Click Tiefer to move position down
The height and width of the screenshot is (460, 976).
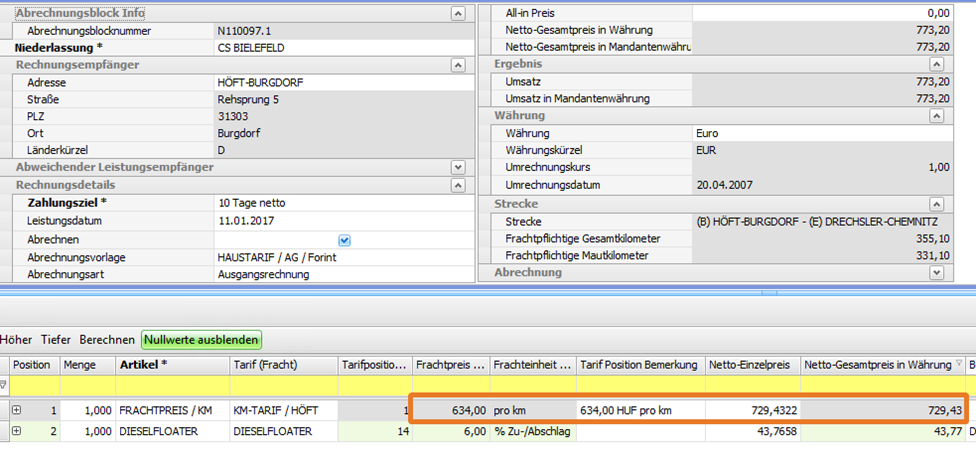(56, 340)
